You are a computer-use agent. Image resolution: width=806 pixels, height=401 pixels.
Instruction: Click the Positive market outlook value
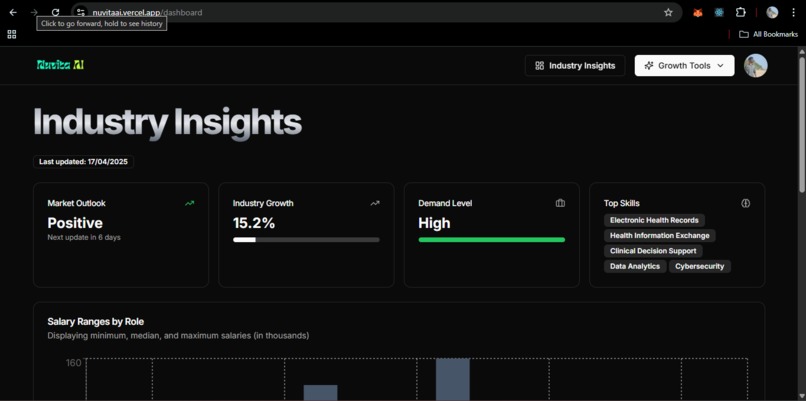click(75, 223)
